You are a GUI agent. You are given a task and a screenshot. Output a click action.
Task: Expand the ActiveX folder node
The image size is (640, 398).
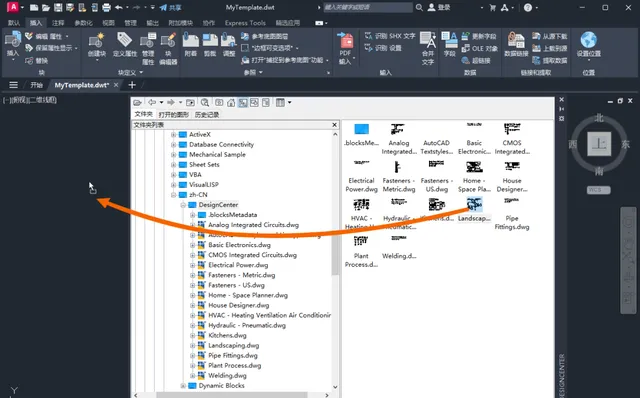pyautogui.click(x=173, y=134)
